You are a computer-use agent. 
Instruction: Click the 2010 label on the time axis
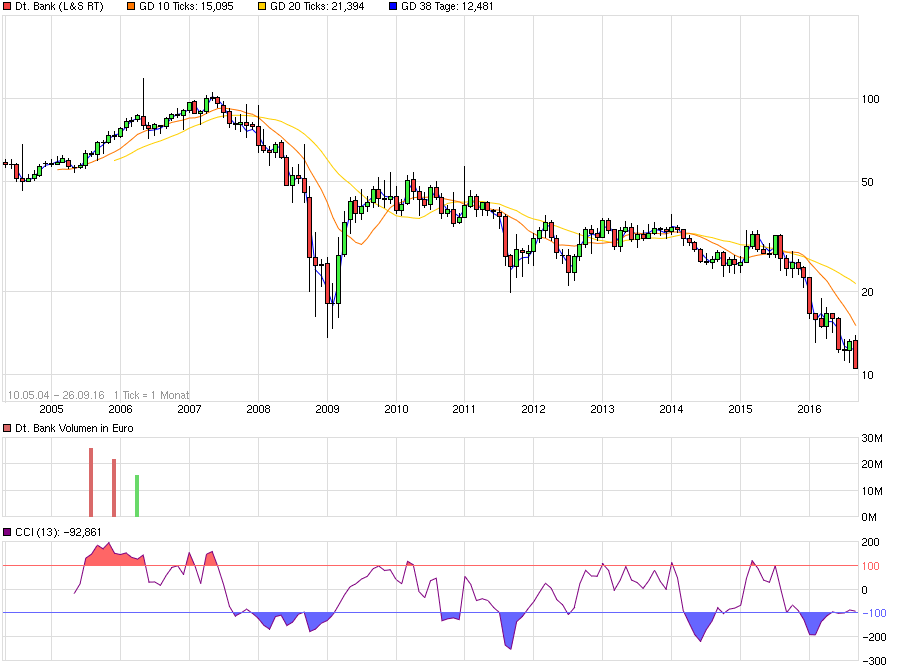click(x=396, y=409)
